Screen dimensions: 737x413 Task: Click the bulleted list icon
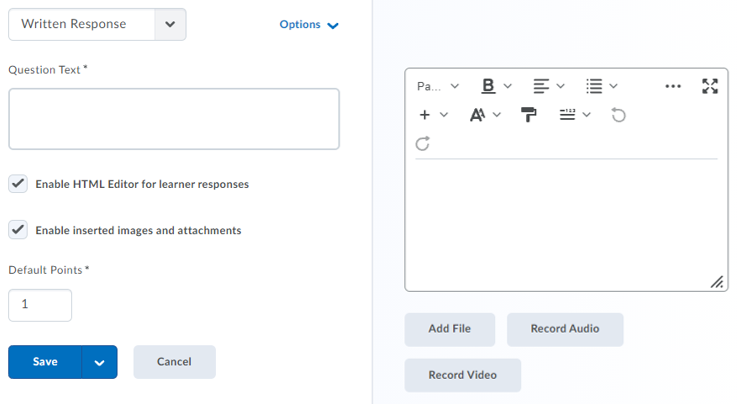point(594,86)
